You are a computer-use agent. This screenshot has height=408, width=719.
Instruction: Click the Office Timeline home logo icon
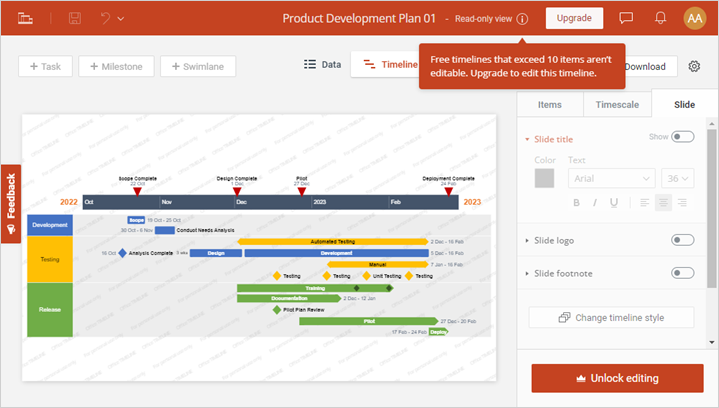click(25, 18)
